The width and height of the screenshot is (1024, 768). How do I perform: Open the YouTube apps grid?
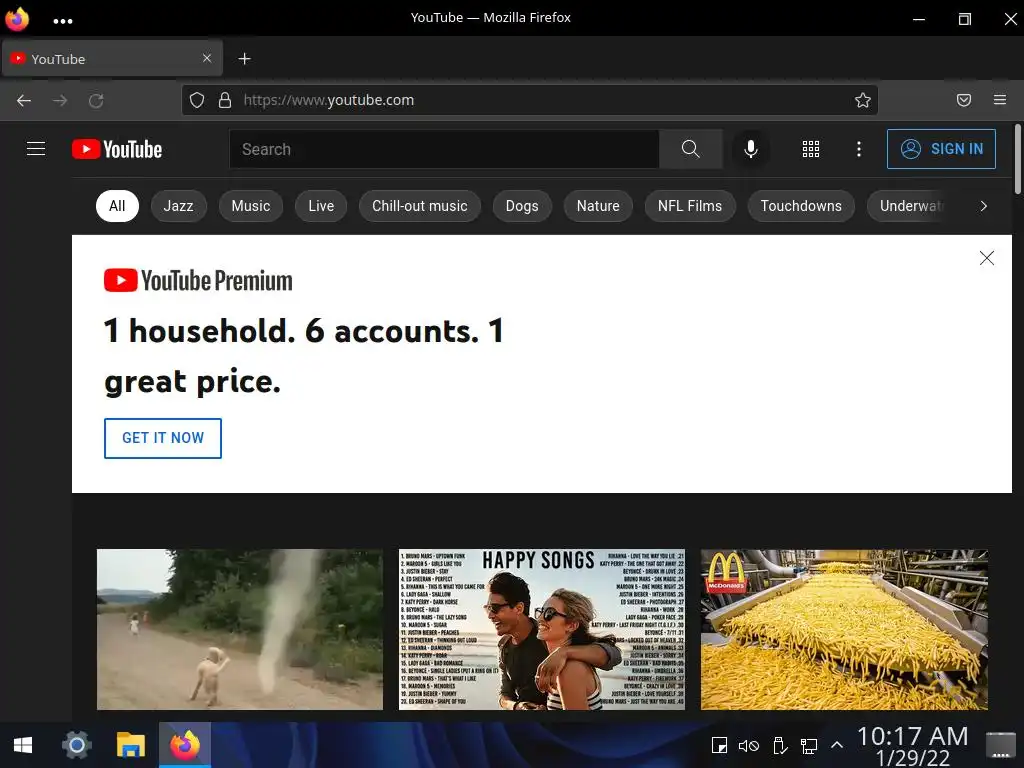810,149
